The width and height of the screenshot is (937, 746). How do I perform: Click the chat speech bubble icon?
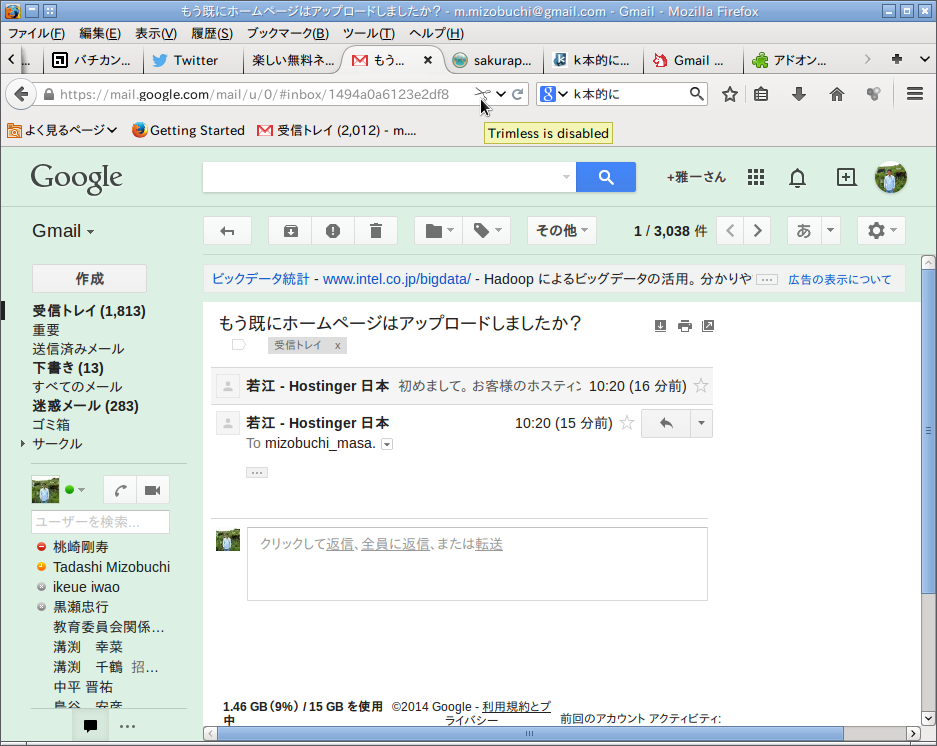tap(90, 726)
